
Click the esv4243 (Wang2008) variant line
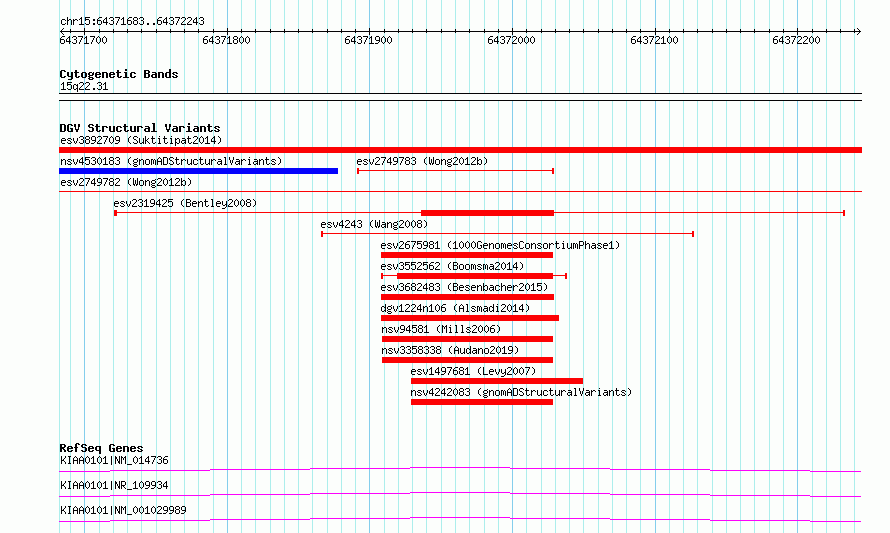[x=507, y=234]
